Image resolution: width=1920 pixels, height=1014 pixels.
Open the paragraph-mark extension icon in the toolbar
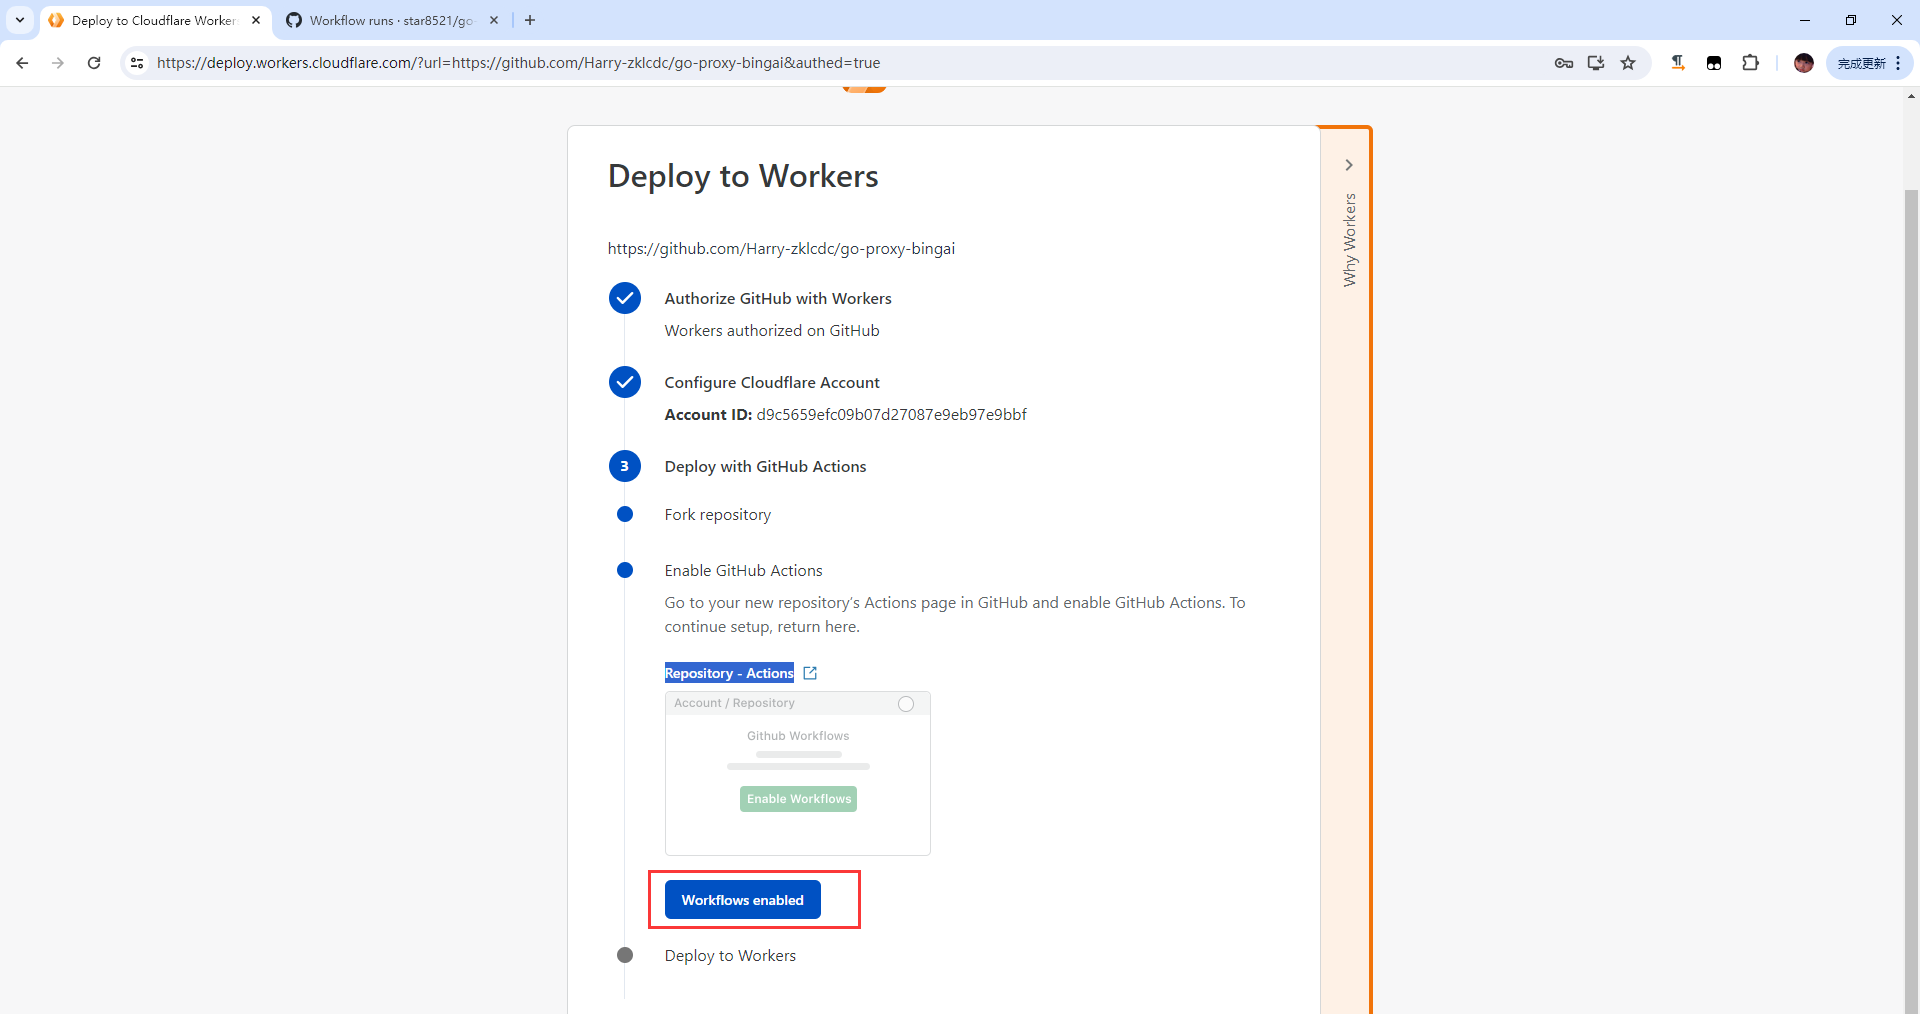[x=1678, y=63]
